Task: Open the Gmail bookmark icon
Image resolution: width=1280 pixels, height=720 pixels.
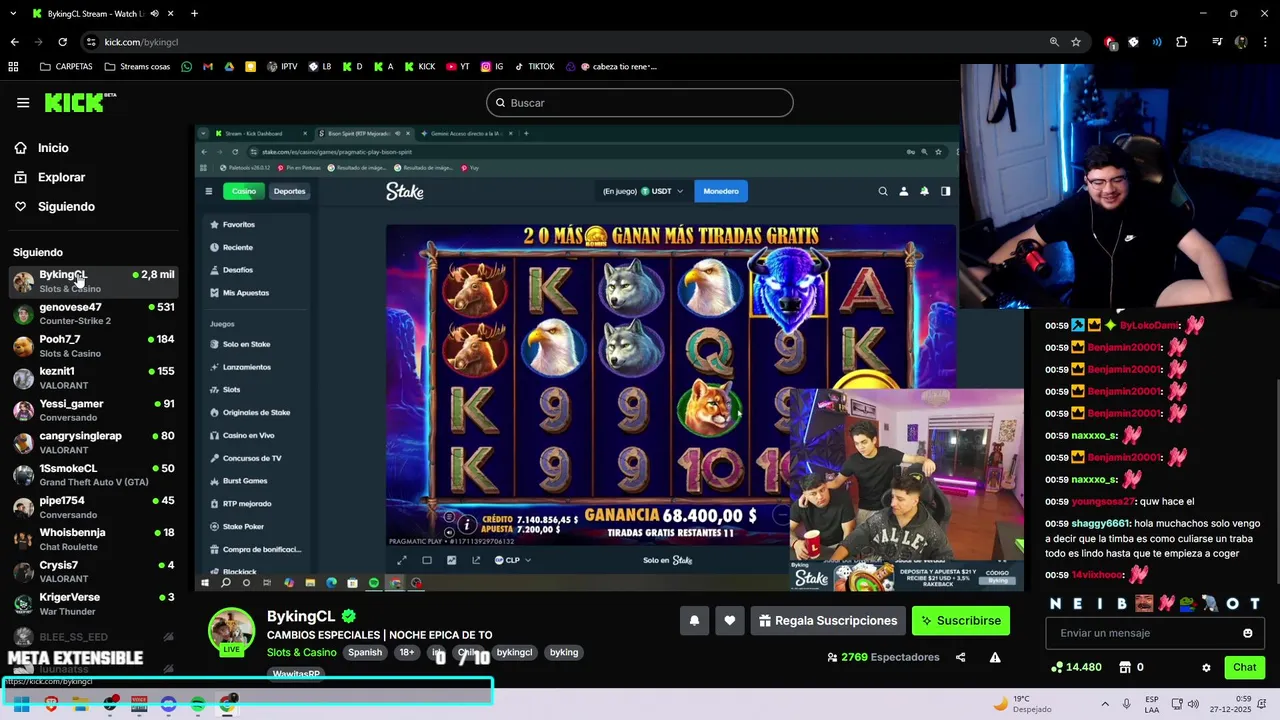Action: pos(208,67)
